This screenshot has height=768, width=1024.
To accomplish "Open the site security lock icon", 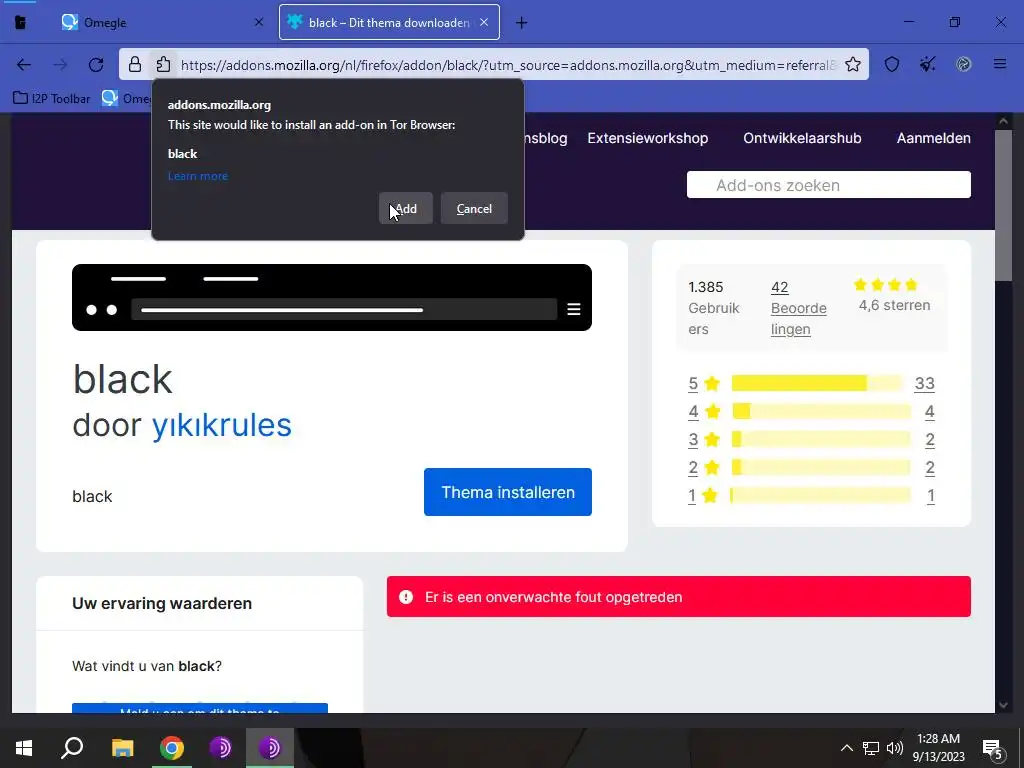I will [135, 64].
